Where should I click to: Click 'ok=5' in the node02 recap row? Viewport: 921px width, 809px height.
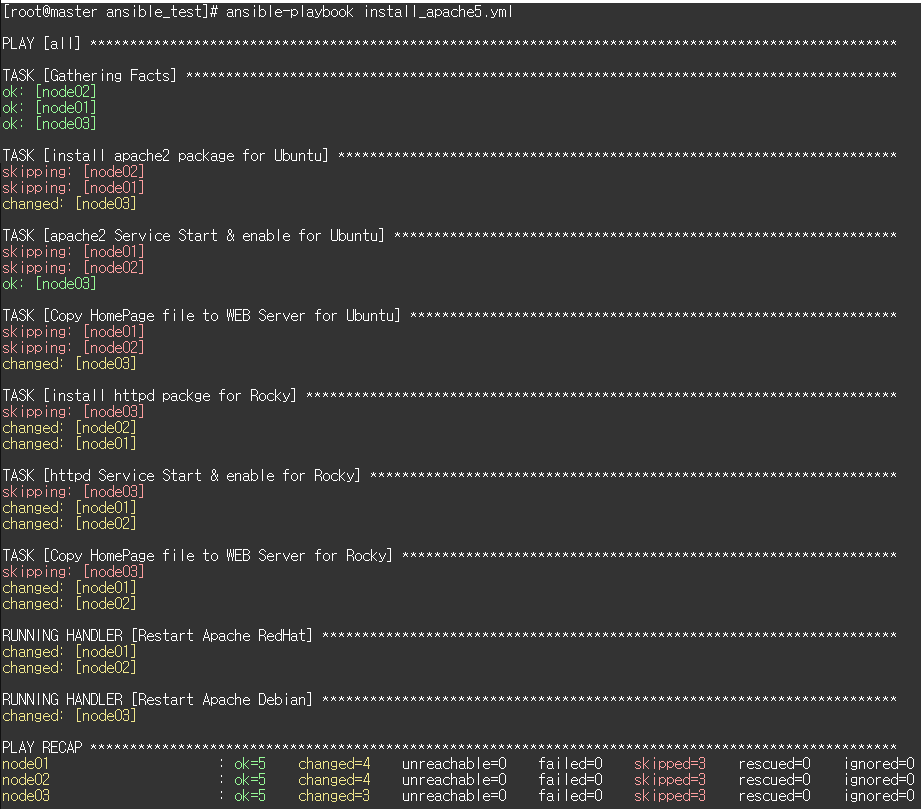coord(250,780)
